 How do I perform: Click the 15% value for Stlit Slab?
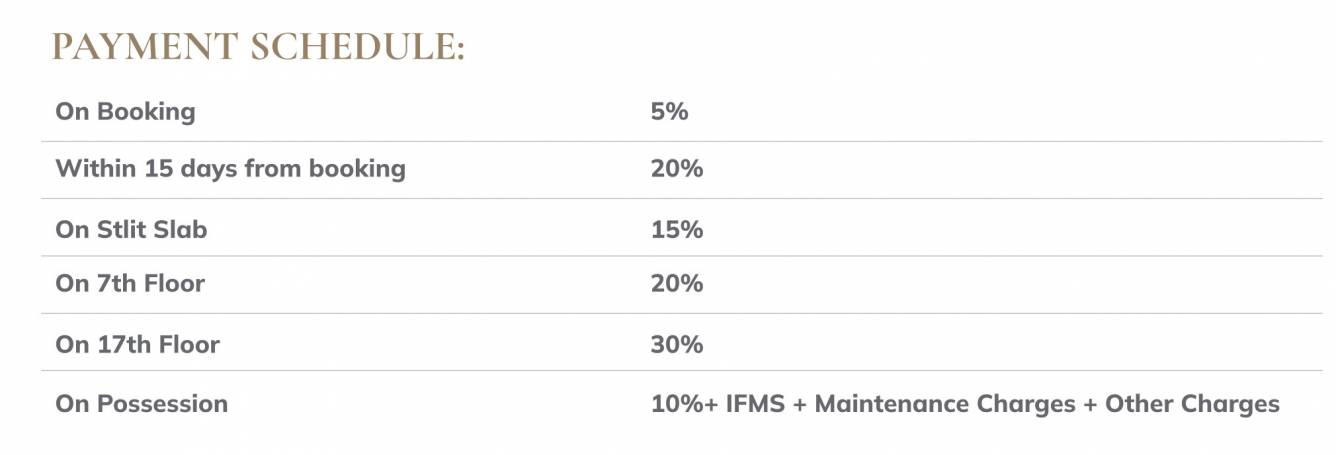click(x=676, y=229)
